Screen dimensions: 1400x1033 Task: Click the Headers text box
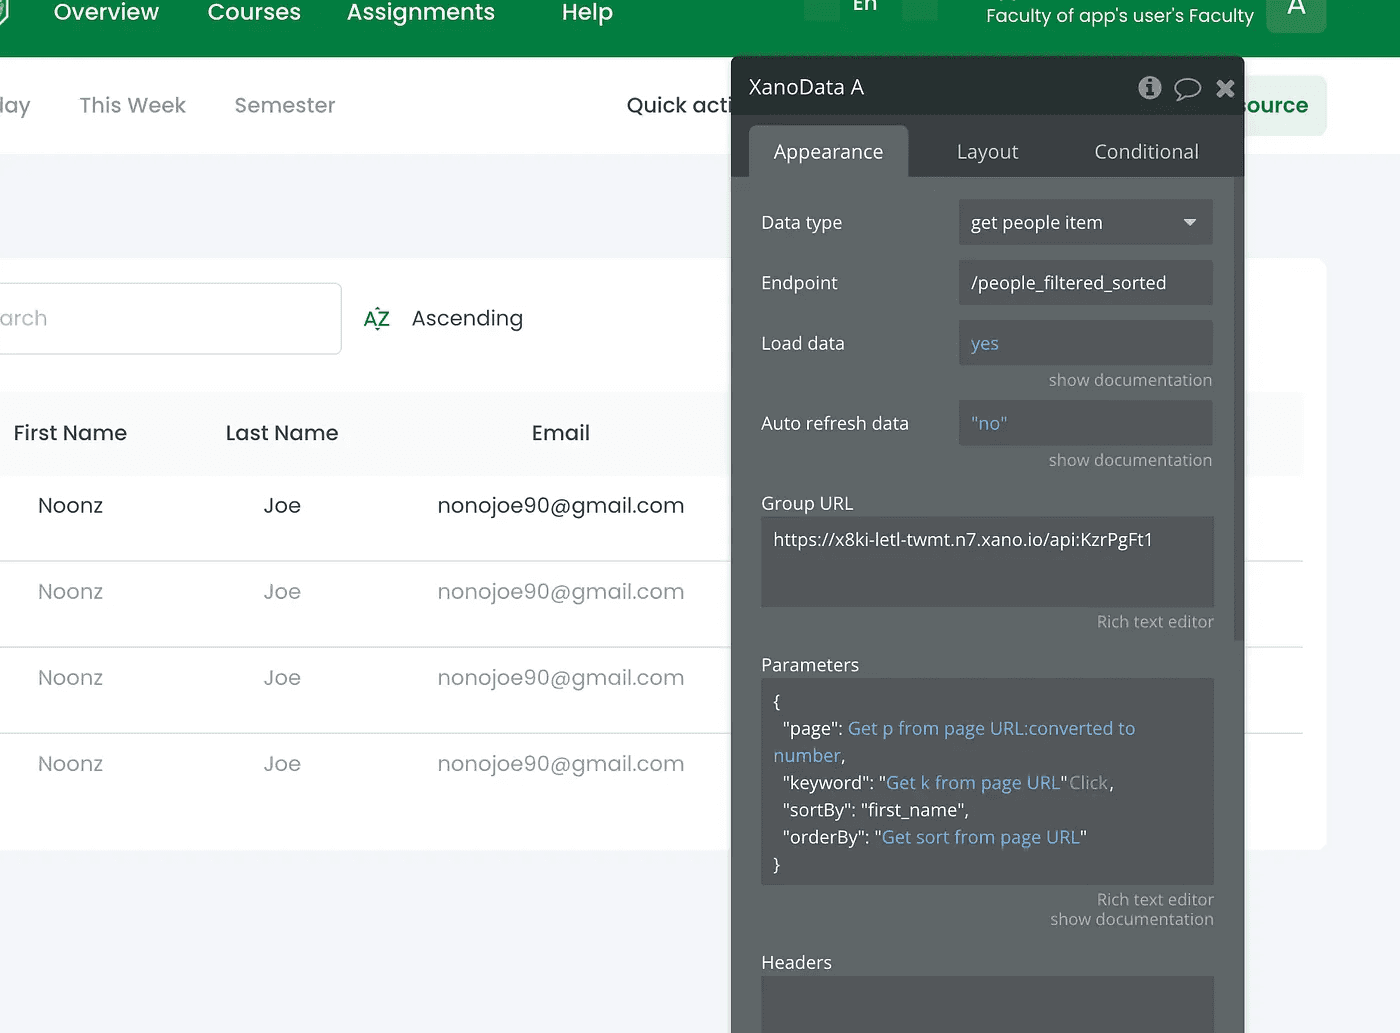tap(987, 1004)
